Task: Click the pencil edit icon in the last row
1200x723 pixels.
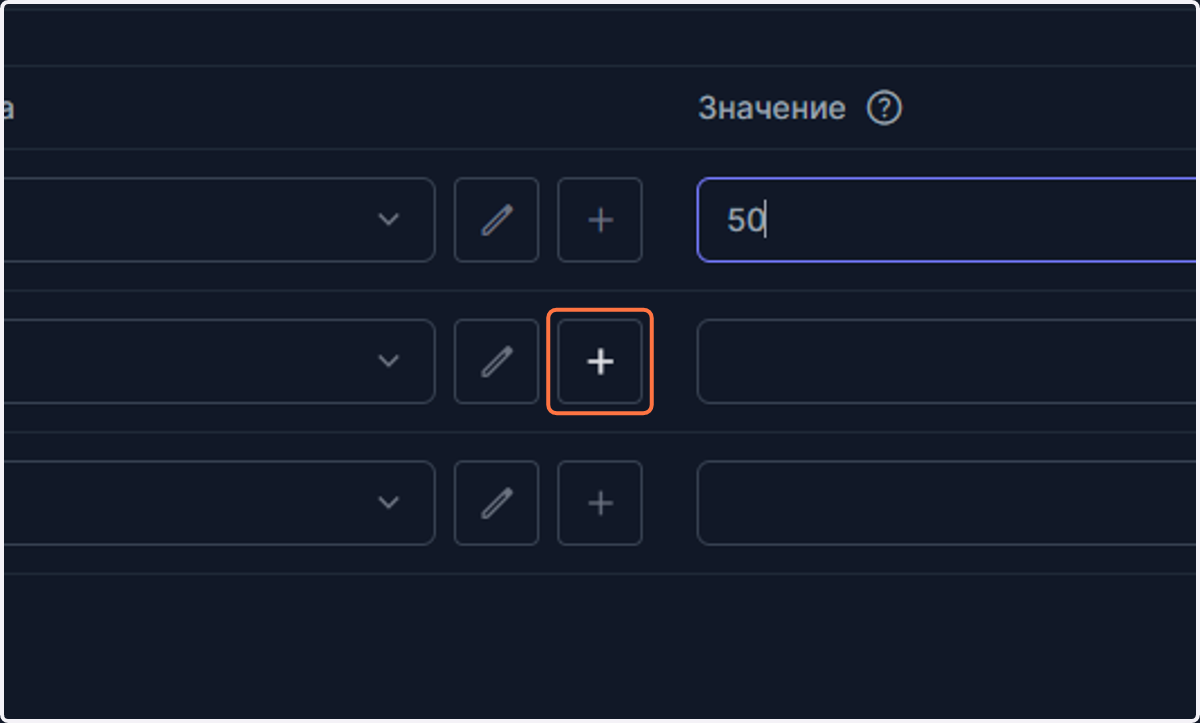Action: tap(496, 503)
